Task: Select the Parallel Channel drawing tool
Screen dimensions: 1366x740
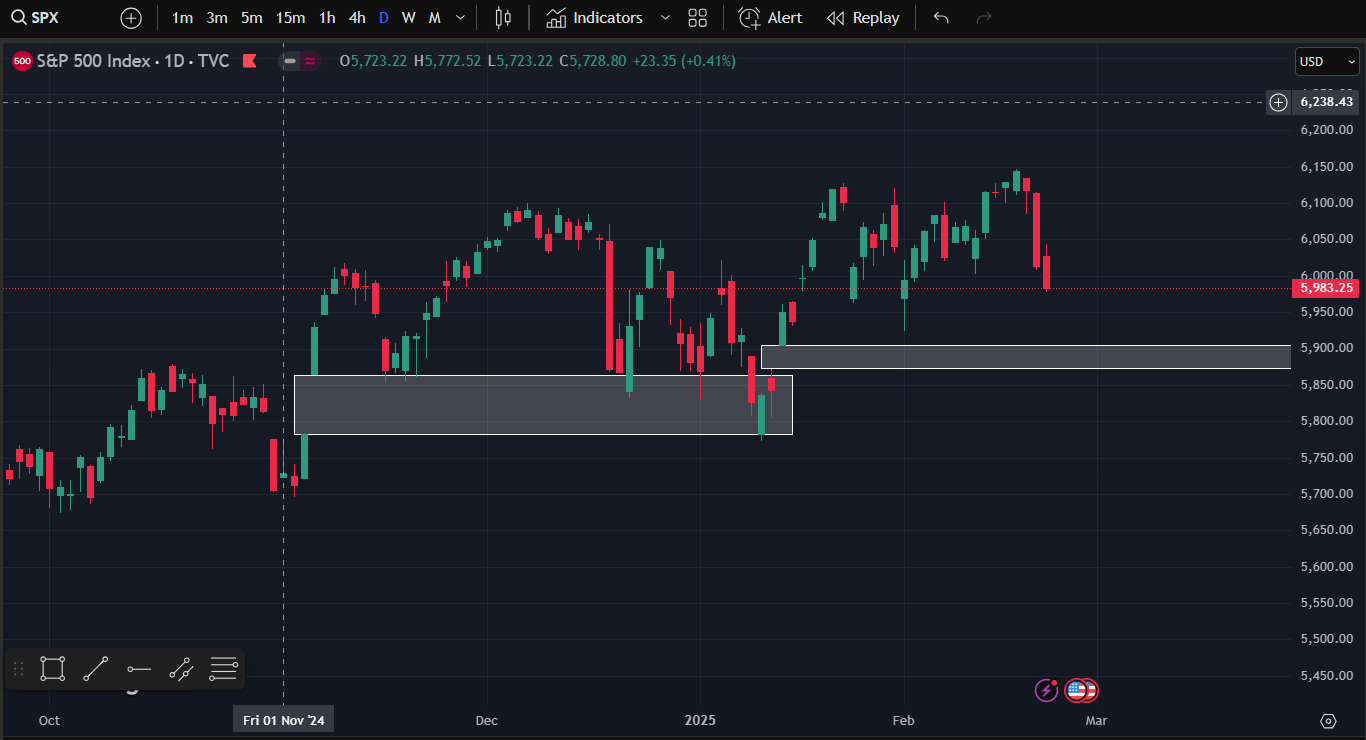Action: (x=181, y=669)
